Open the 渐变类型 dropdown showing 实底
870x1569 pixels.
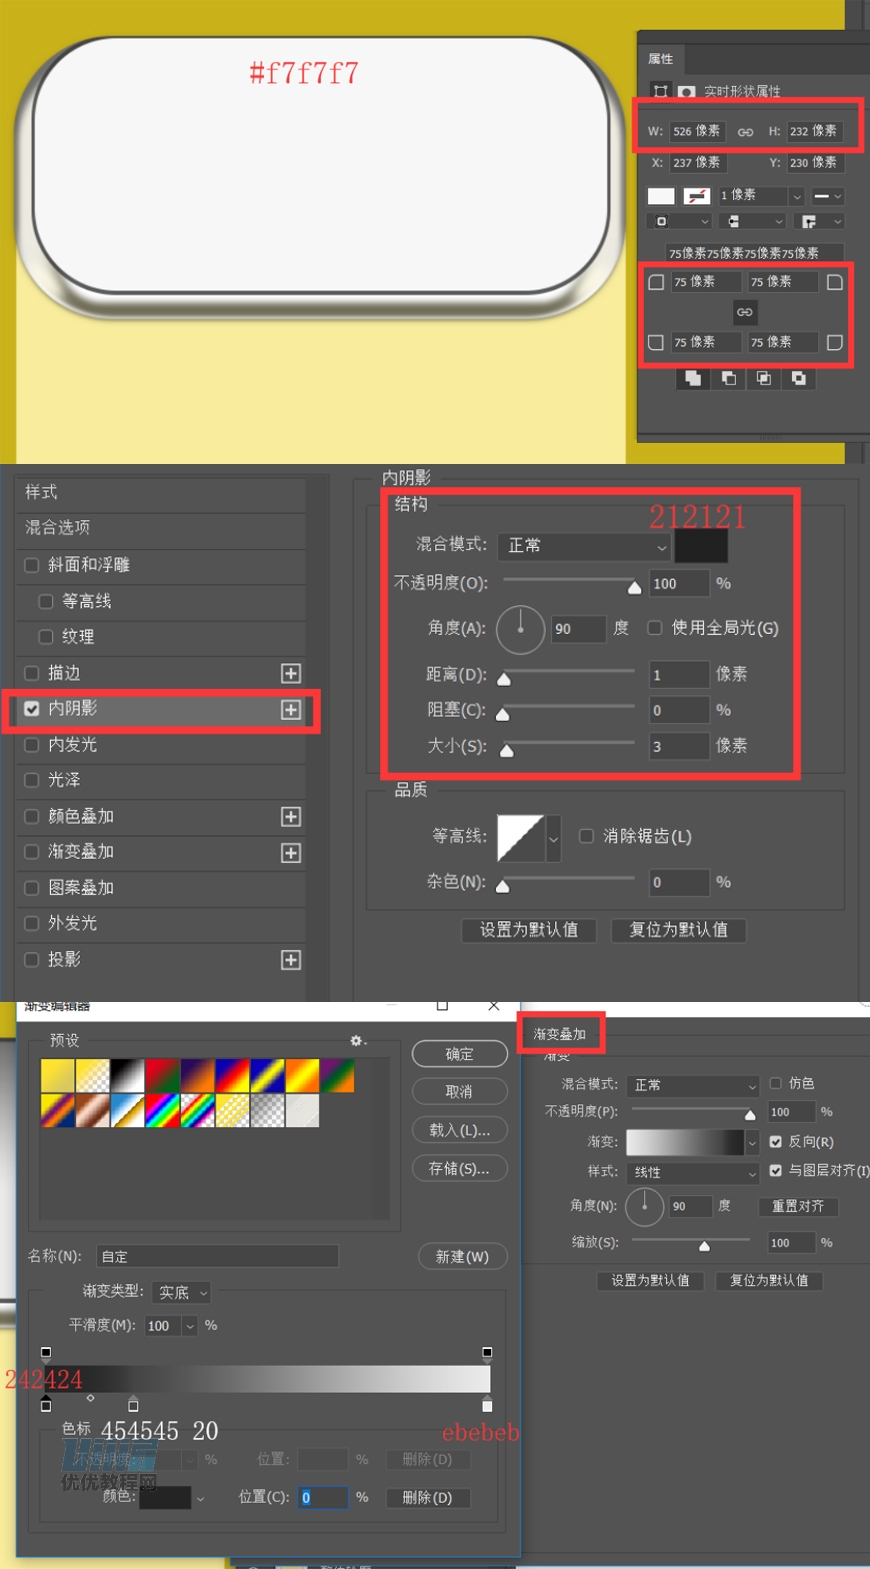[181, 1292]
